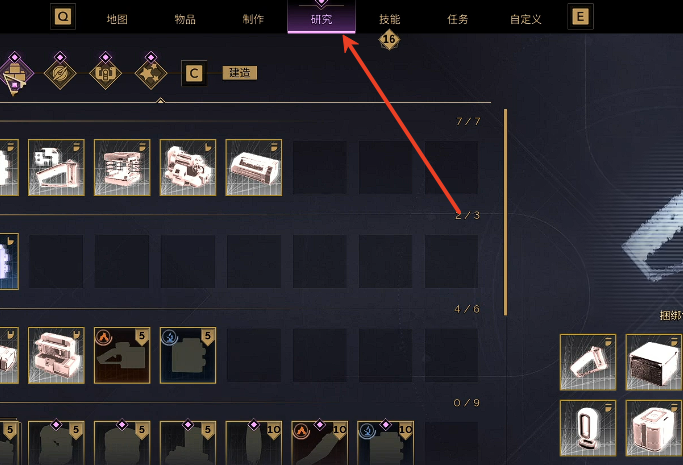Viewport: 683px width, 465px height.
Task: Open the 自定义 tab
Action: coord(525,19)
